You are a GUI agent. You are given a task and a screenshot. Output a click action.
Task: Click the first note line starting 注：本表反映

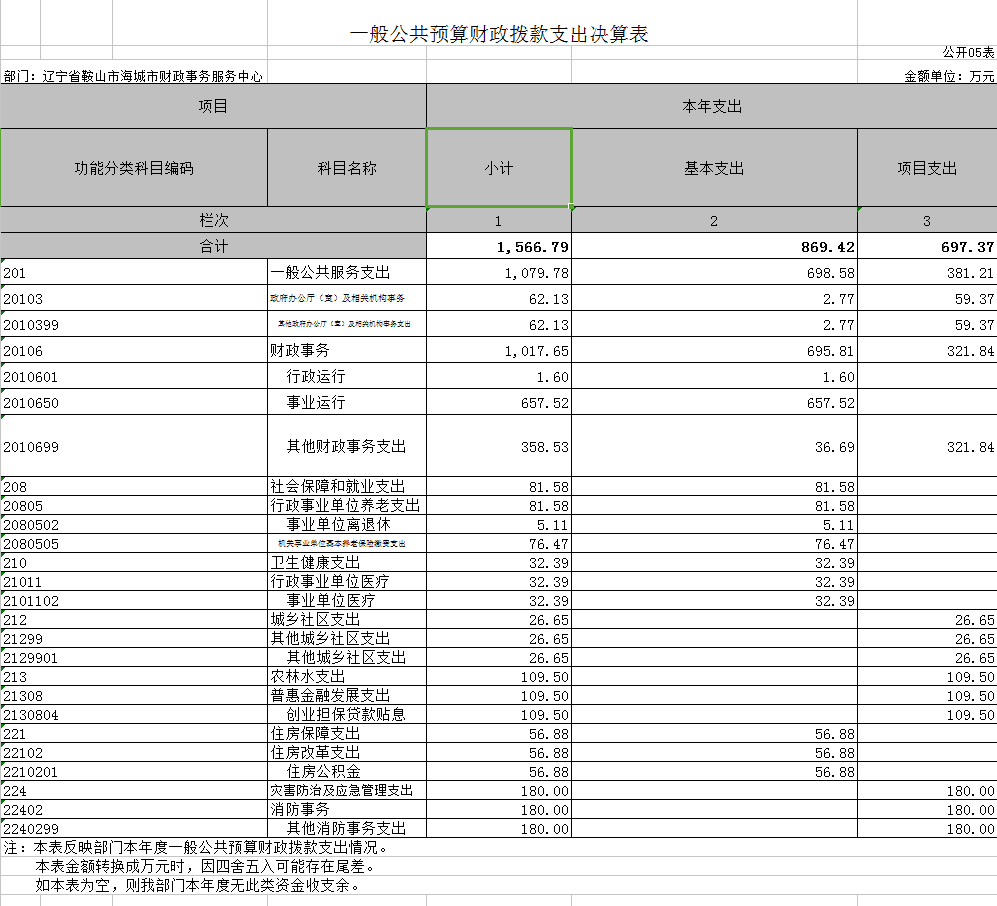[x=196, y=848]
